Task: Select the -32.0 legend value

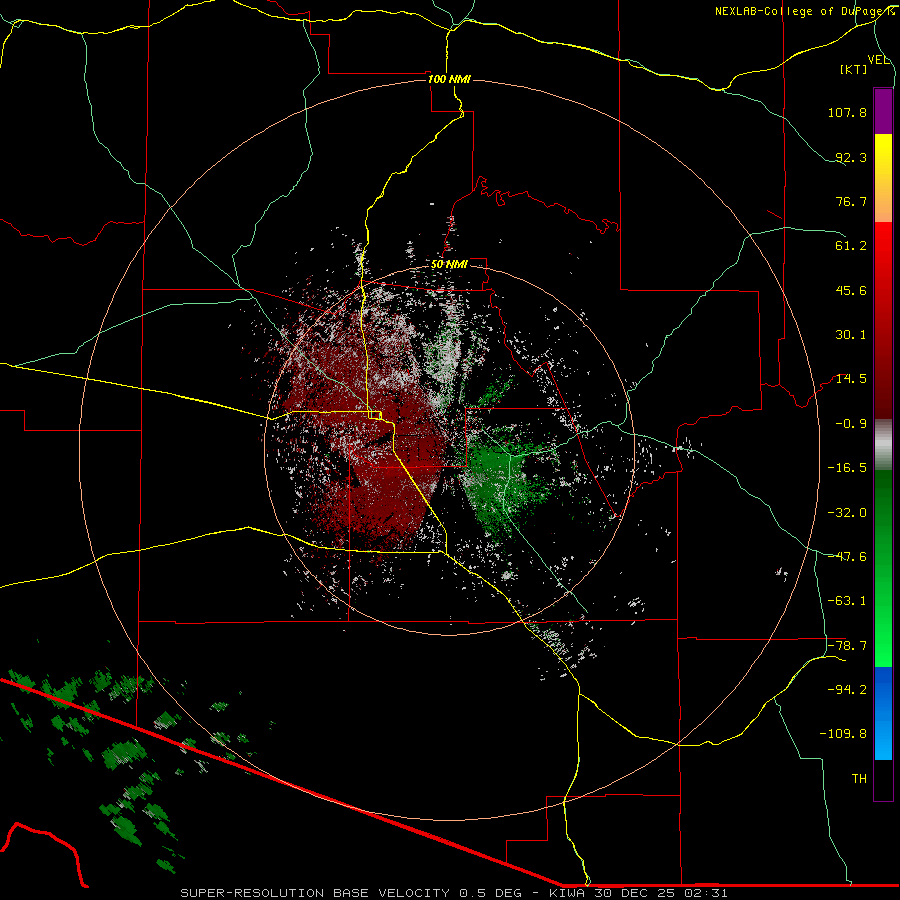Action: 847,513
